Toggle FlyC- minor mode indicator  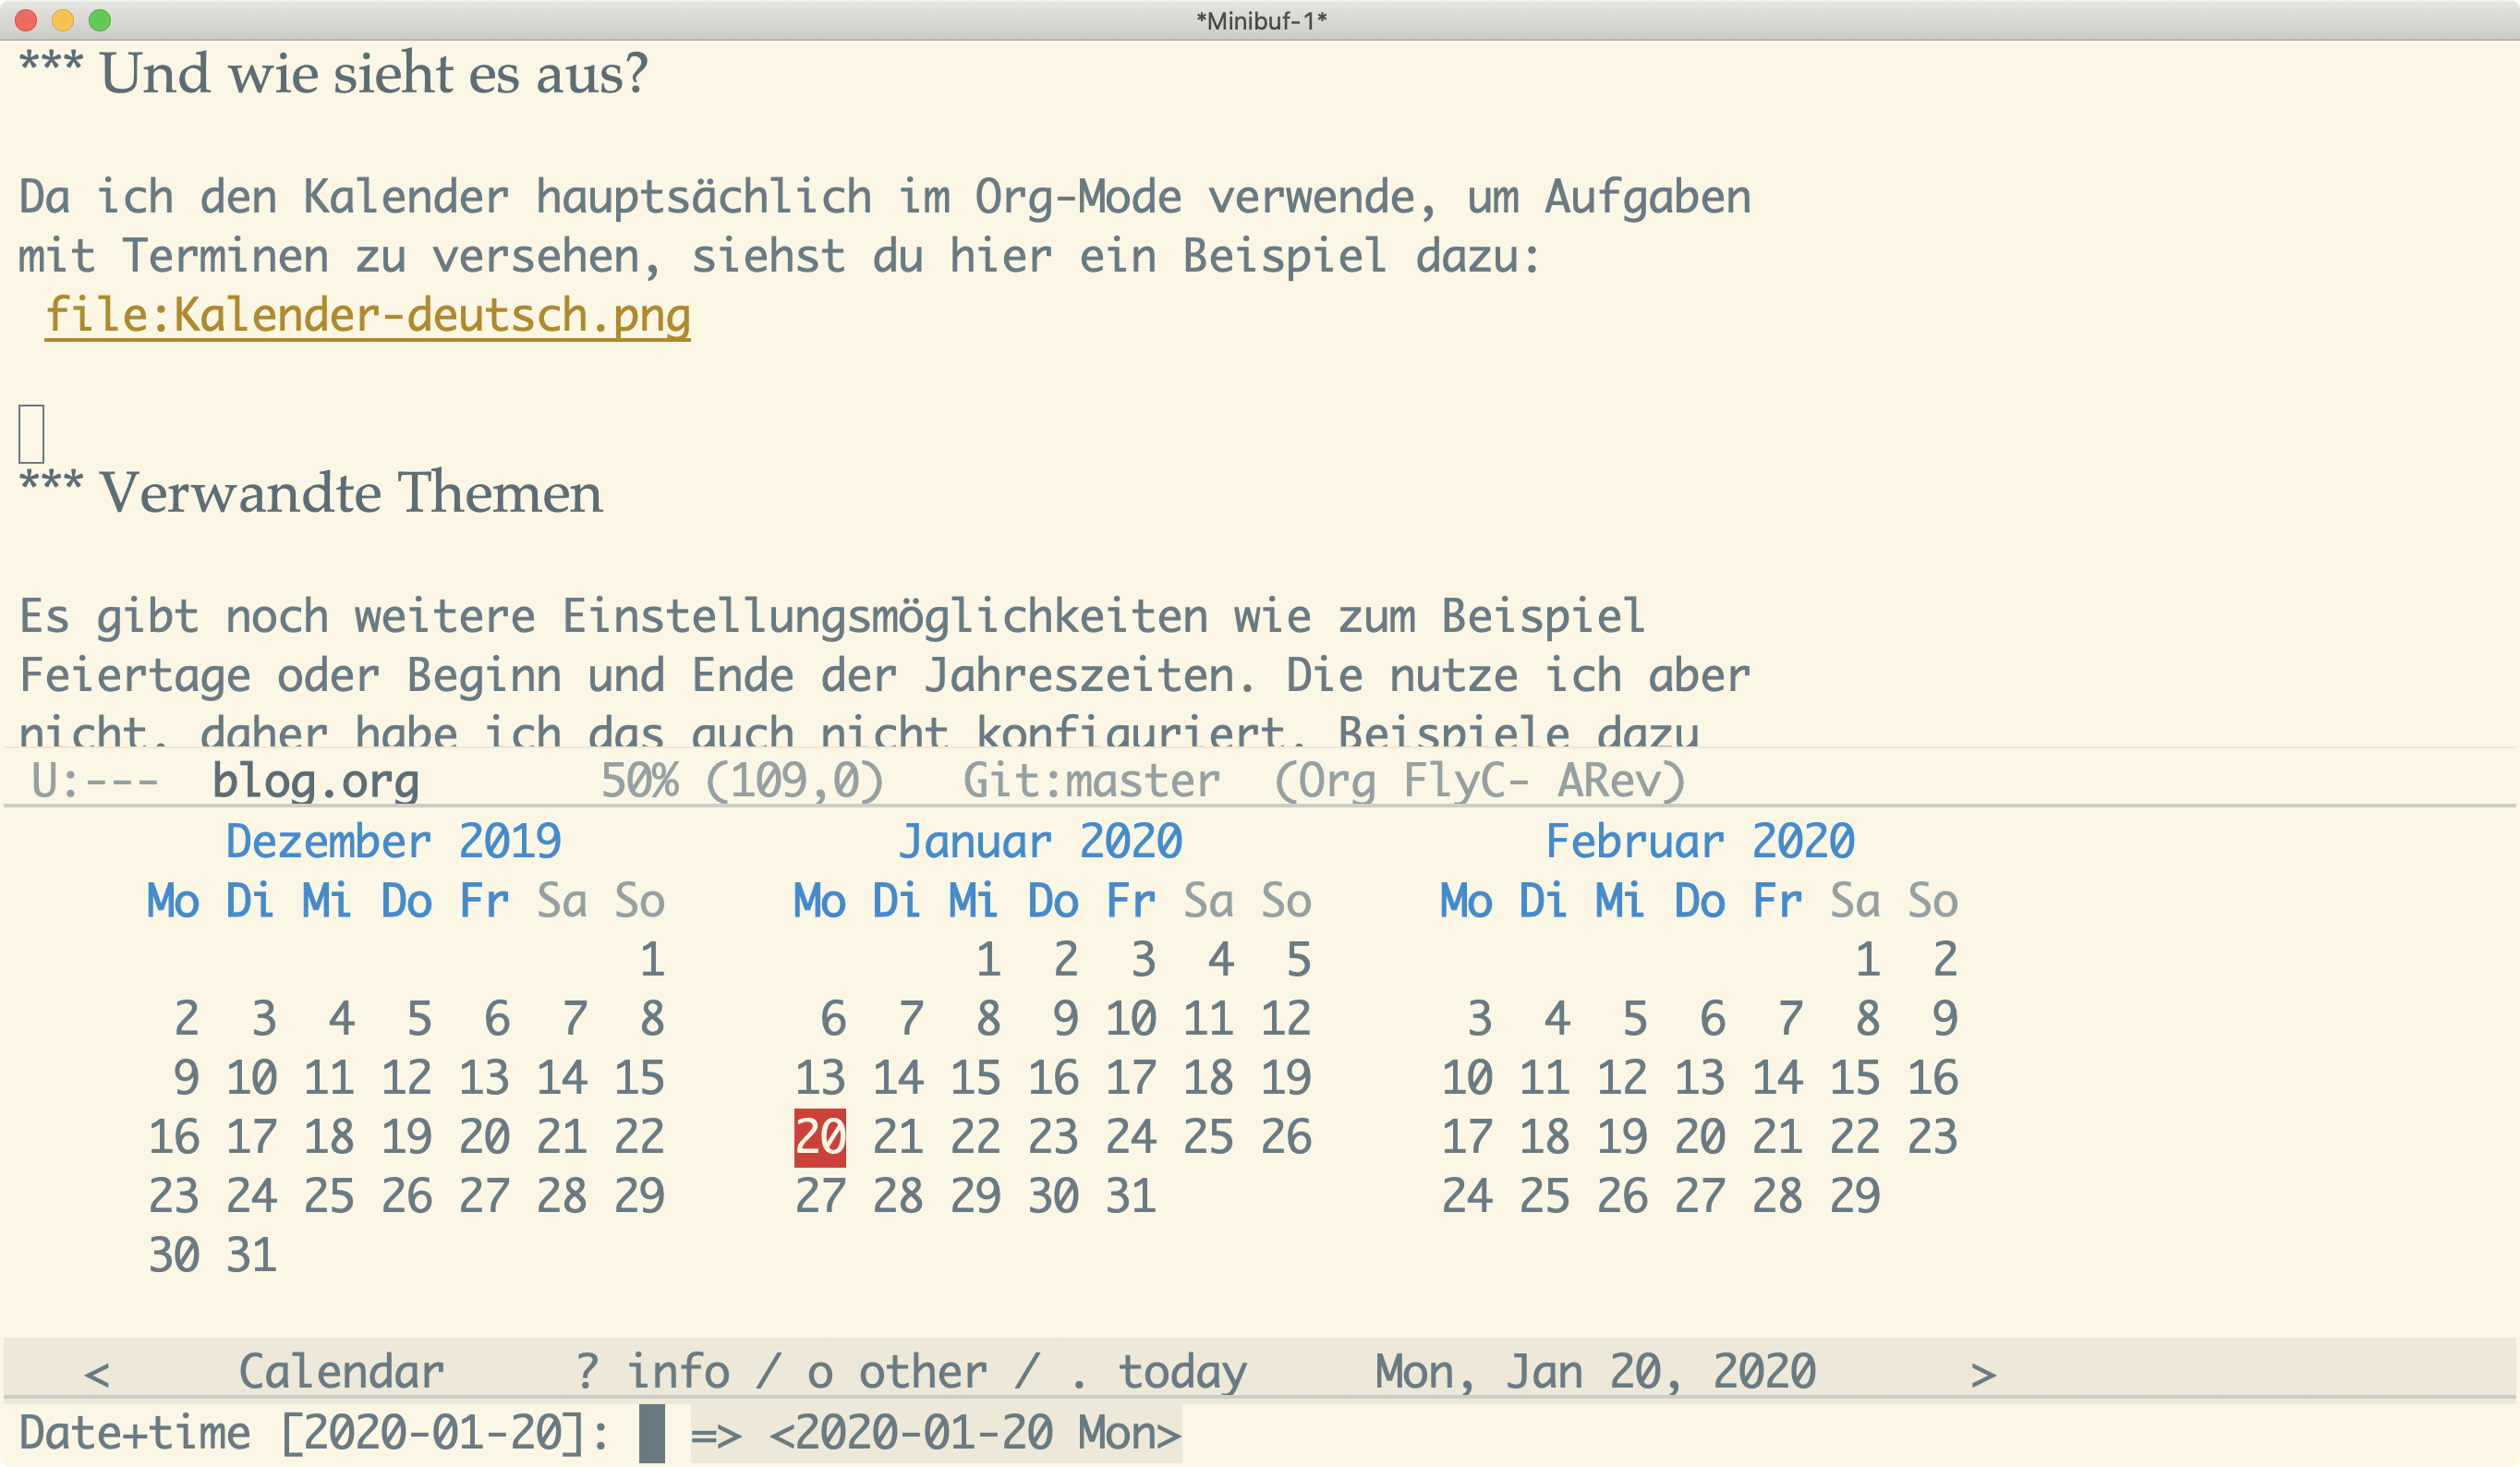tap(1465, 781)
